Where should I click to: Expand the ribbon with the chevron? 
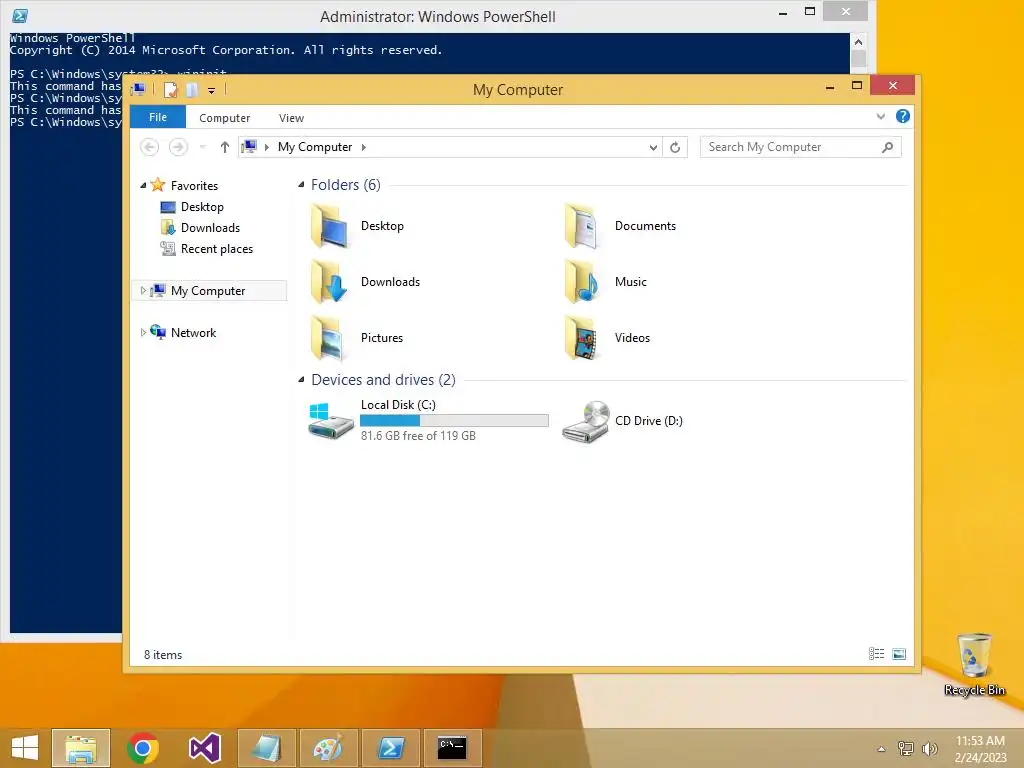pyautogui.click(x=880, y=116)
